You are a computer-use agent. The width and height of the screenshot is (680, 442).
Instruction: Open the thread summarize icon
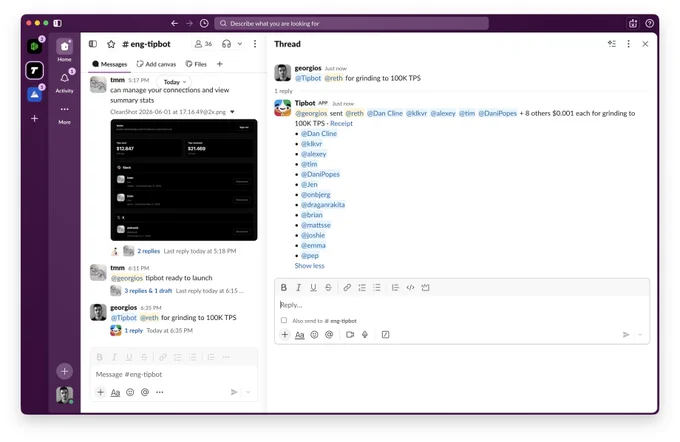(611, 44)
